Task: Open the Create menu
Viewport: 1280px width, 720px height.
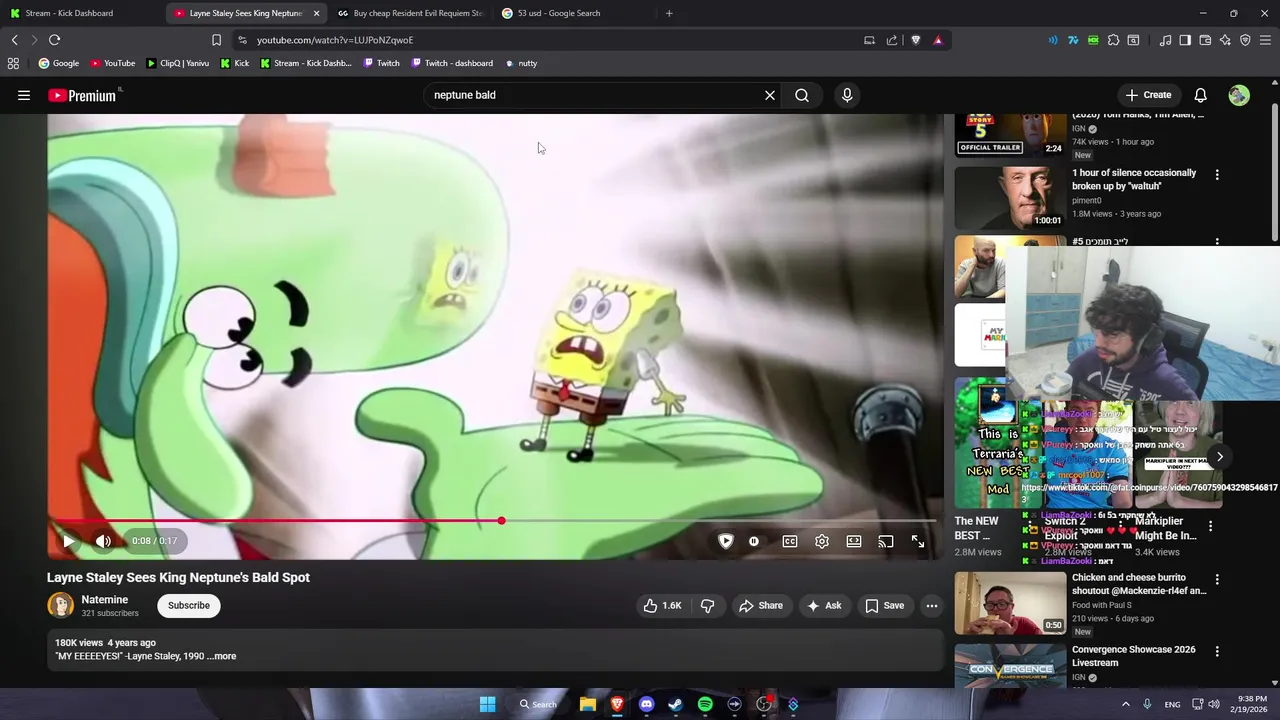Action: tap(1148, 95)
